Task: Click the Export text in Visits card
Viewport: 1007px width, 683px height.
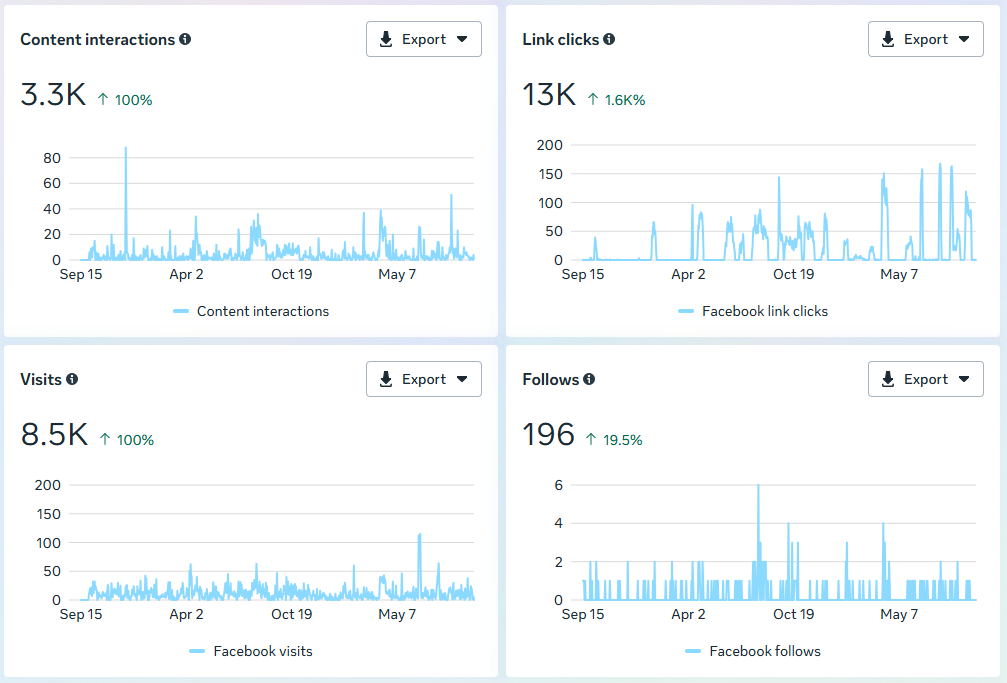Action: 424,379
